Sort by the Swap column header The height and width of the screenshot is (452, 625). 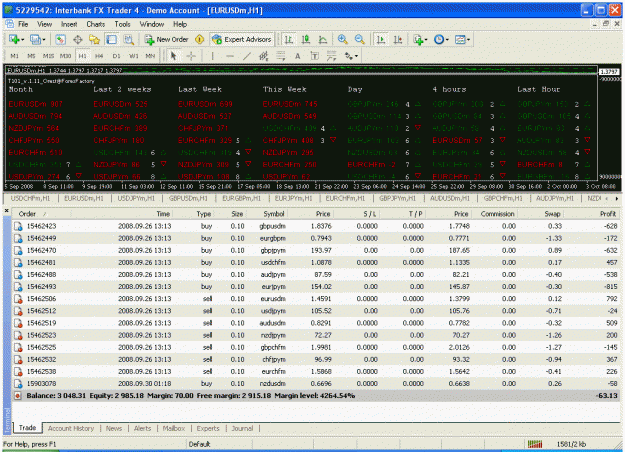pos(552,214)
